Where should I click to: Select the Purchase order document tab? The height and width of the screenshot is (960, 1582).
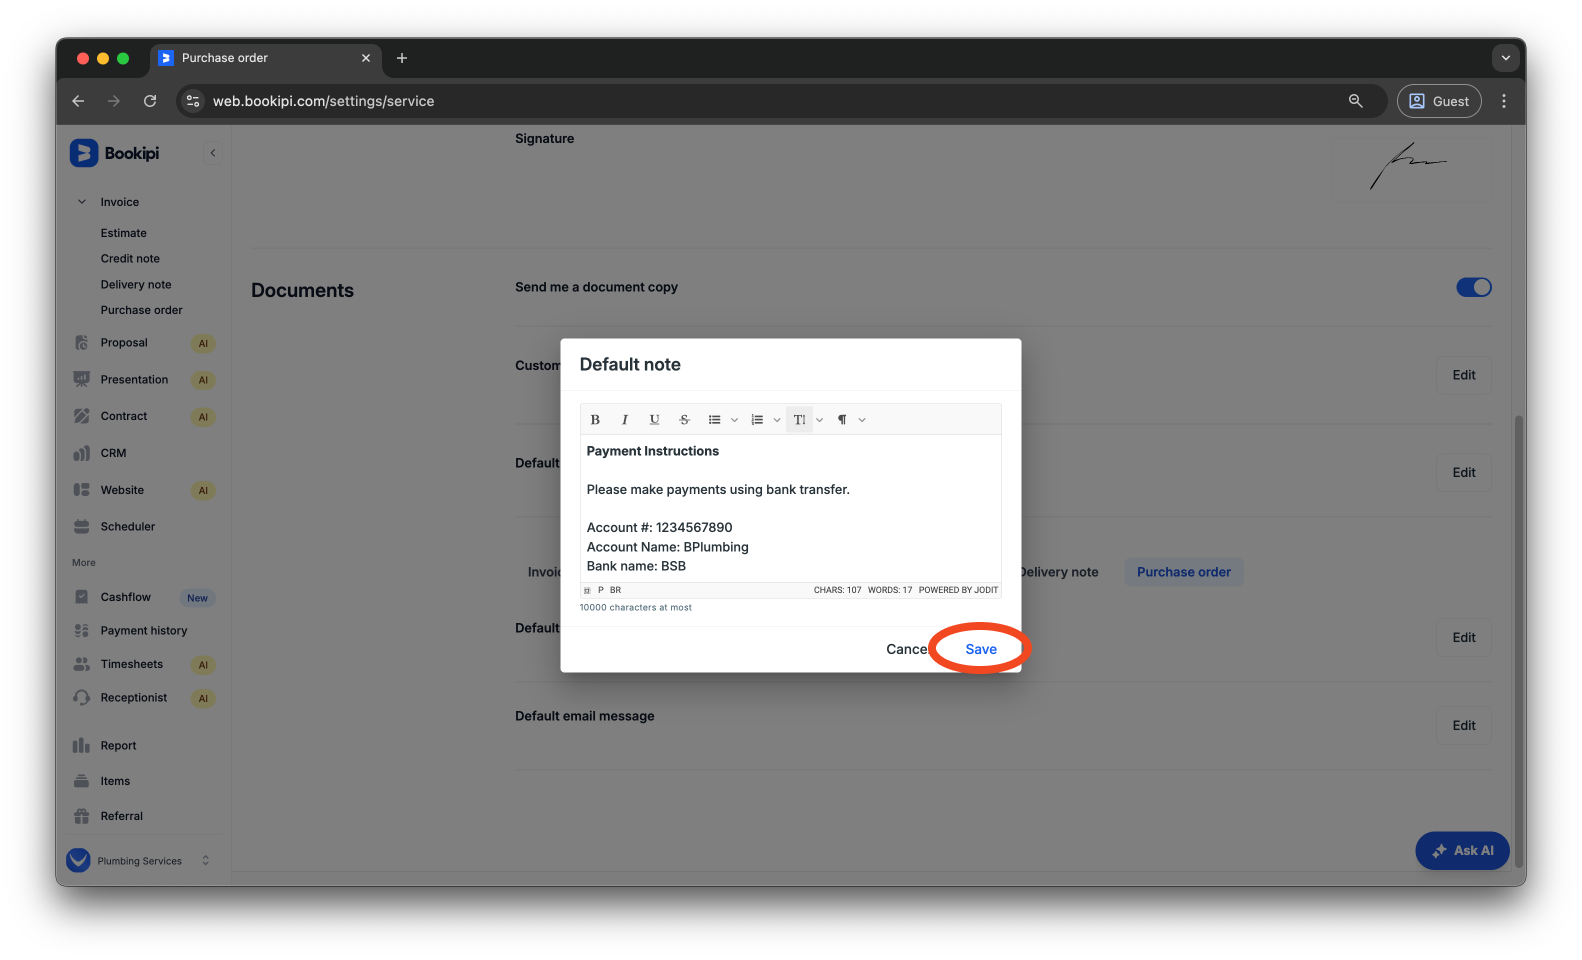tap(1184, 573)
